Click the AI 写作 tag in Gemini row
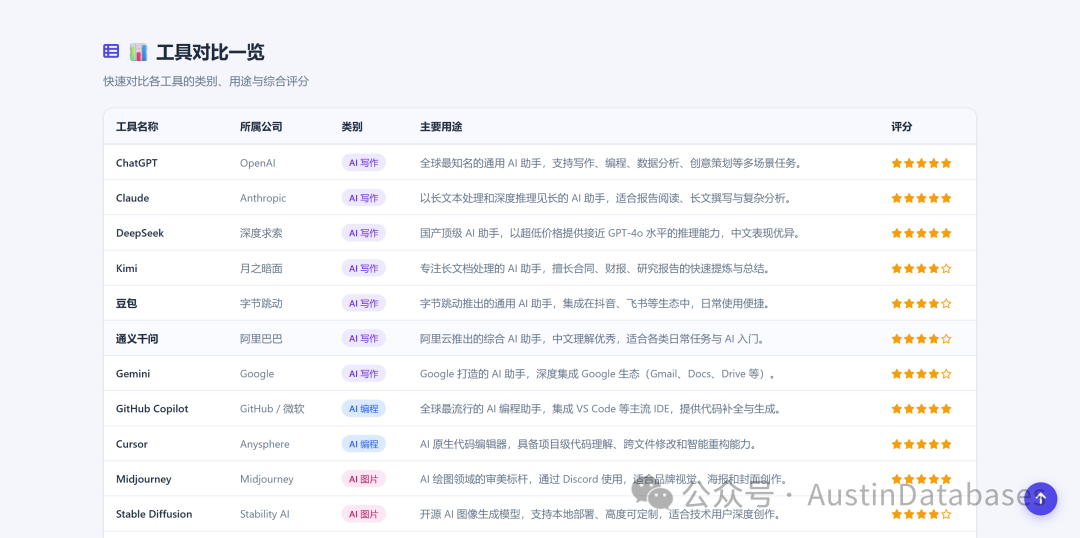 pos(364,373)
